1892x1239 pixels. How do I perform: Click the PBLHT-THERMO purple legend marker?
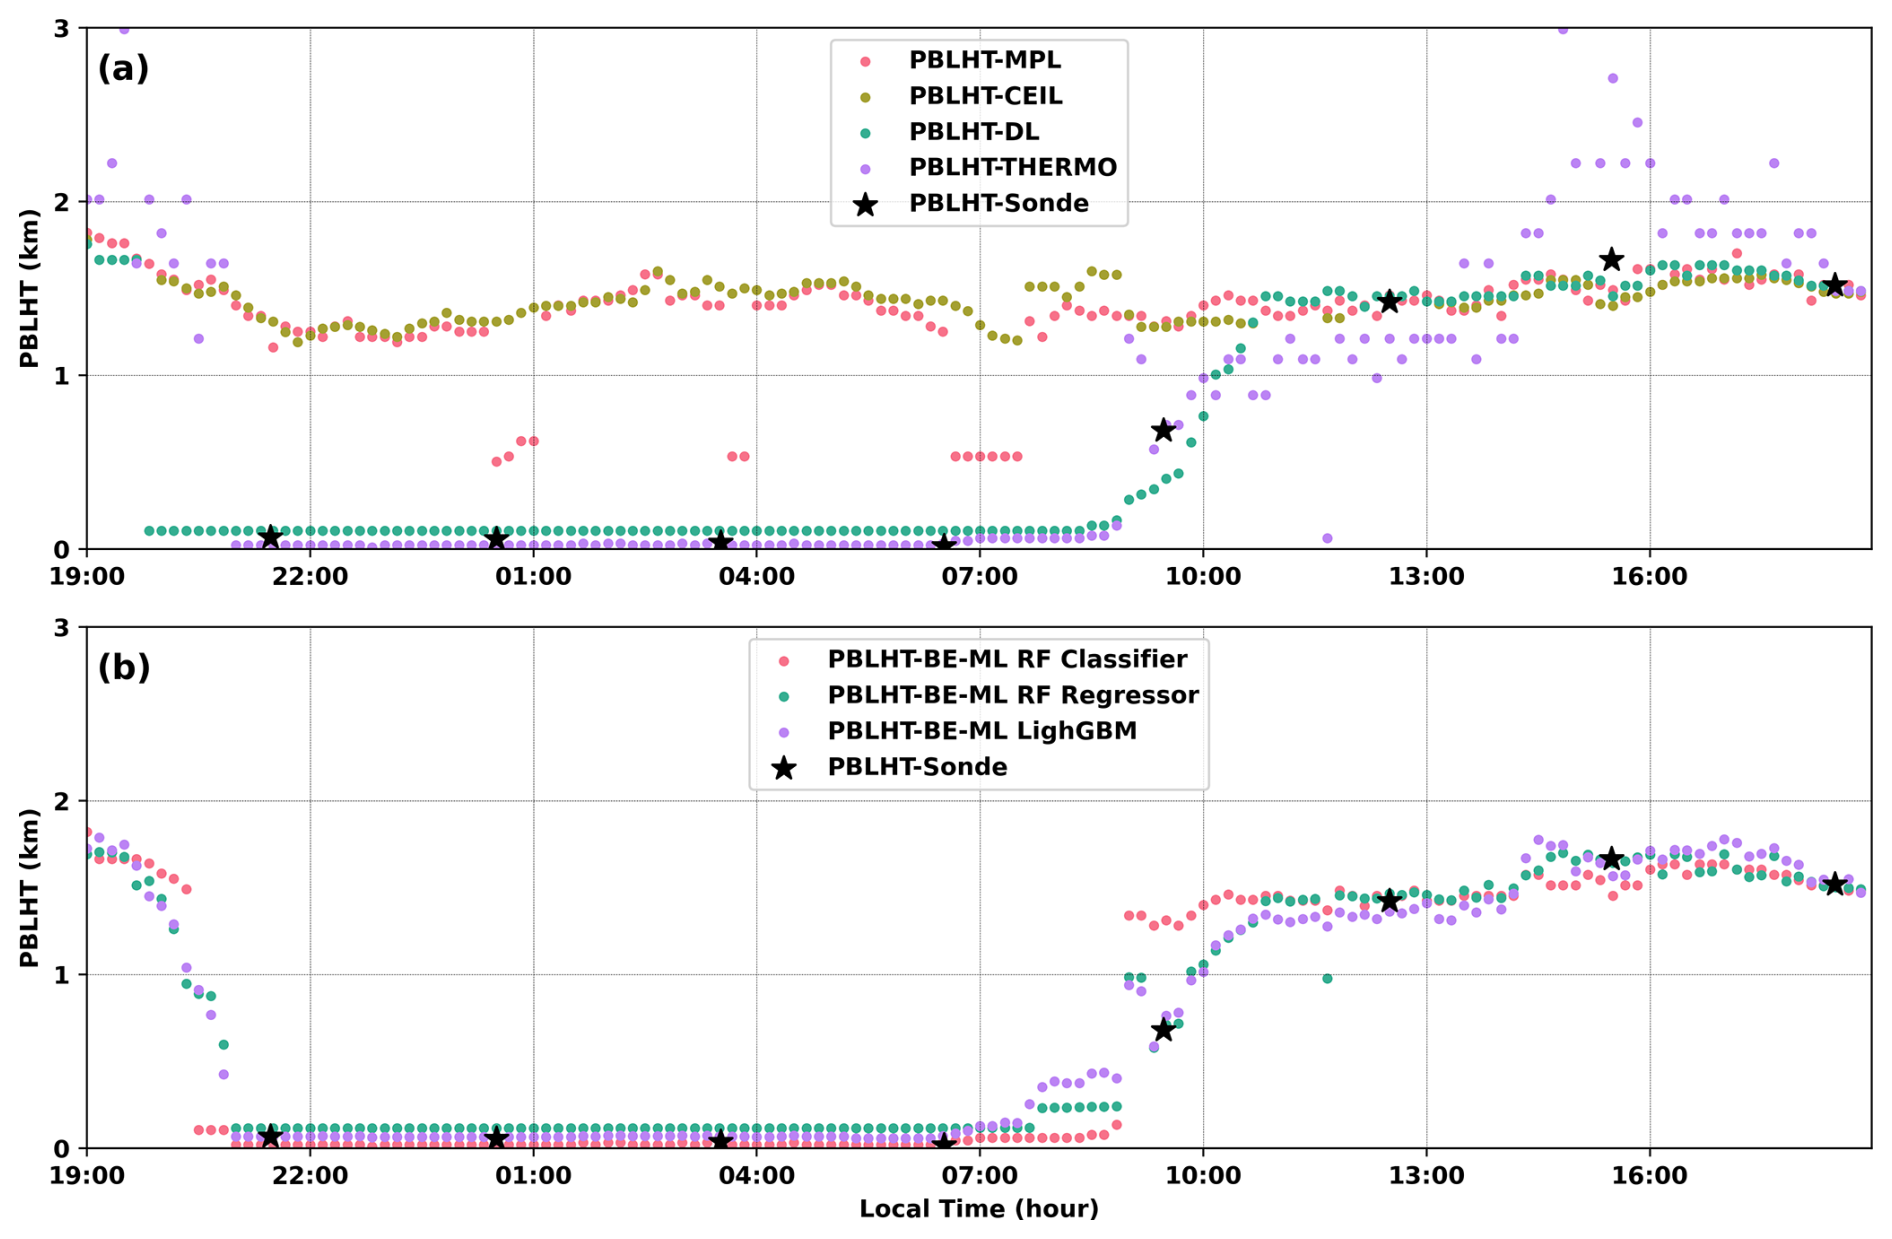[x=865, y=168]
